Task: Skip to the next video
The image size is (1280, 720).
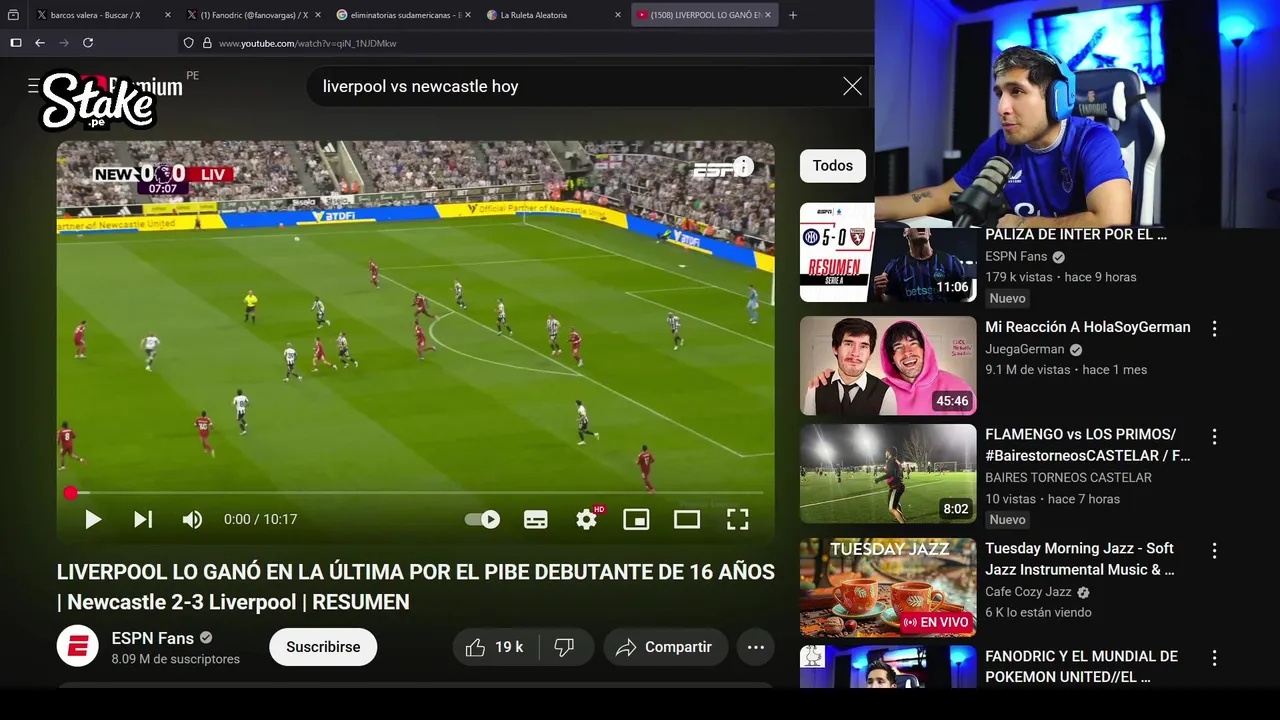Action: point(143,519)
